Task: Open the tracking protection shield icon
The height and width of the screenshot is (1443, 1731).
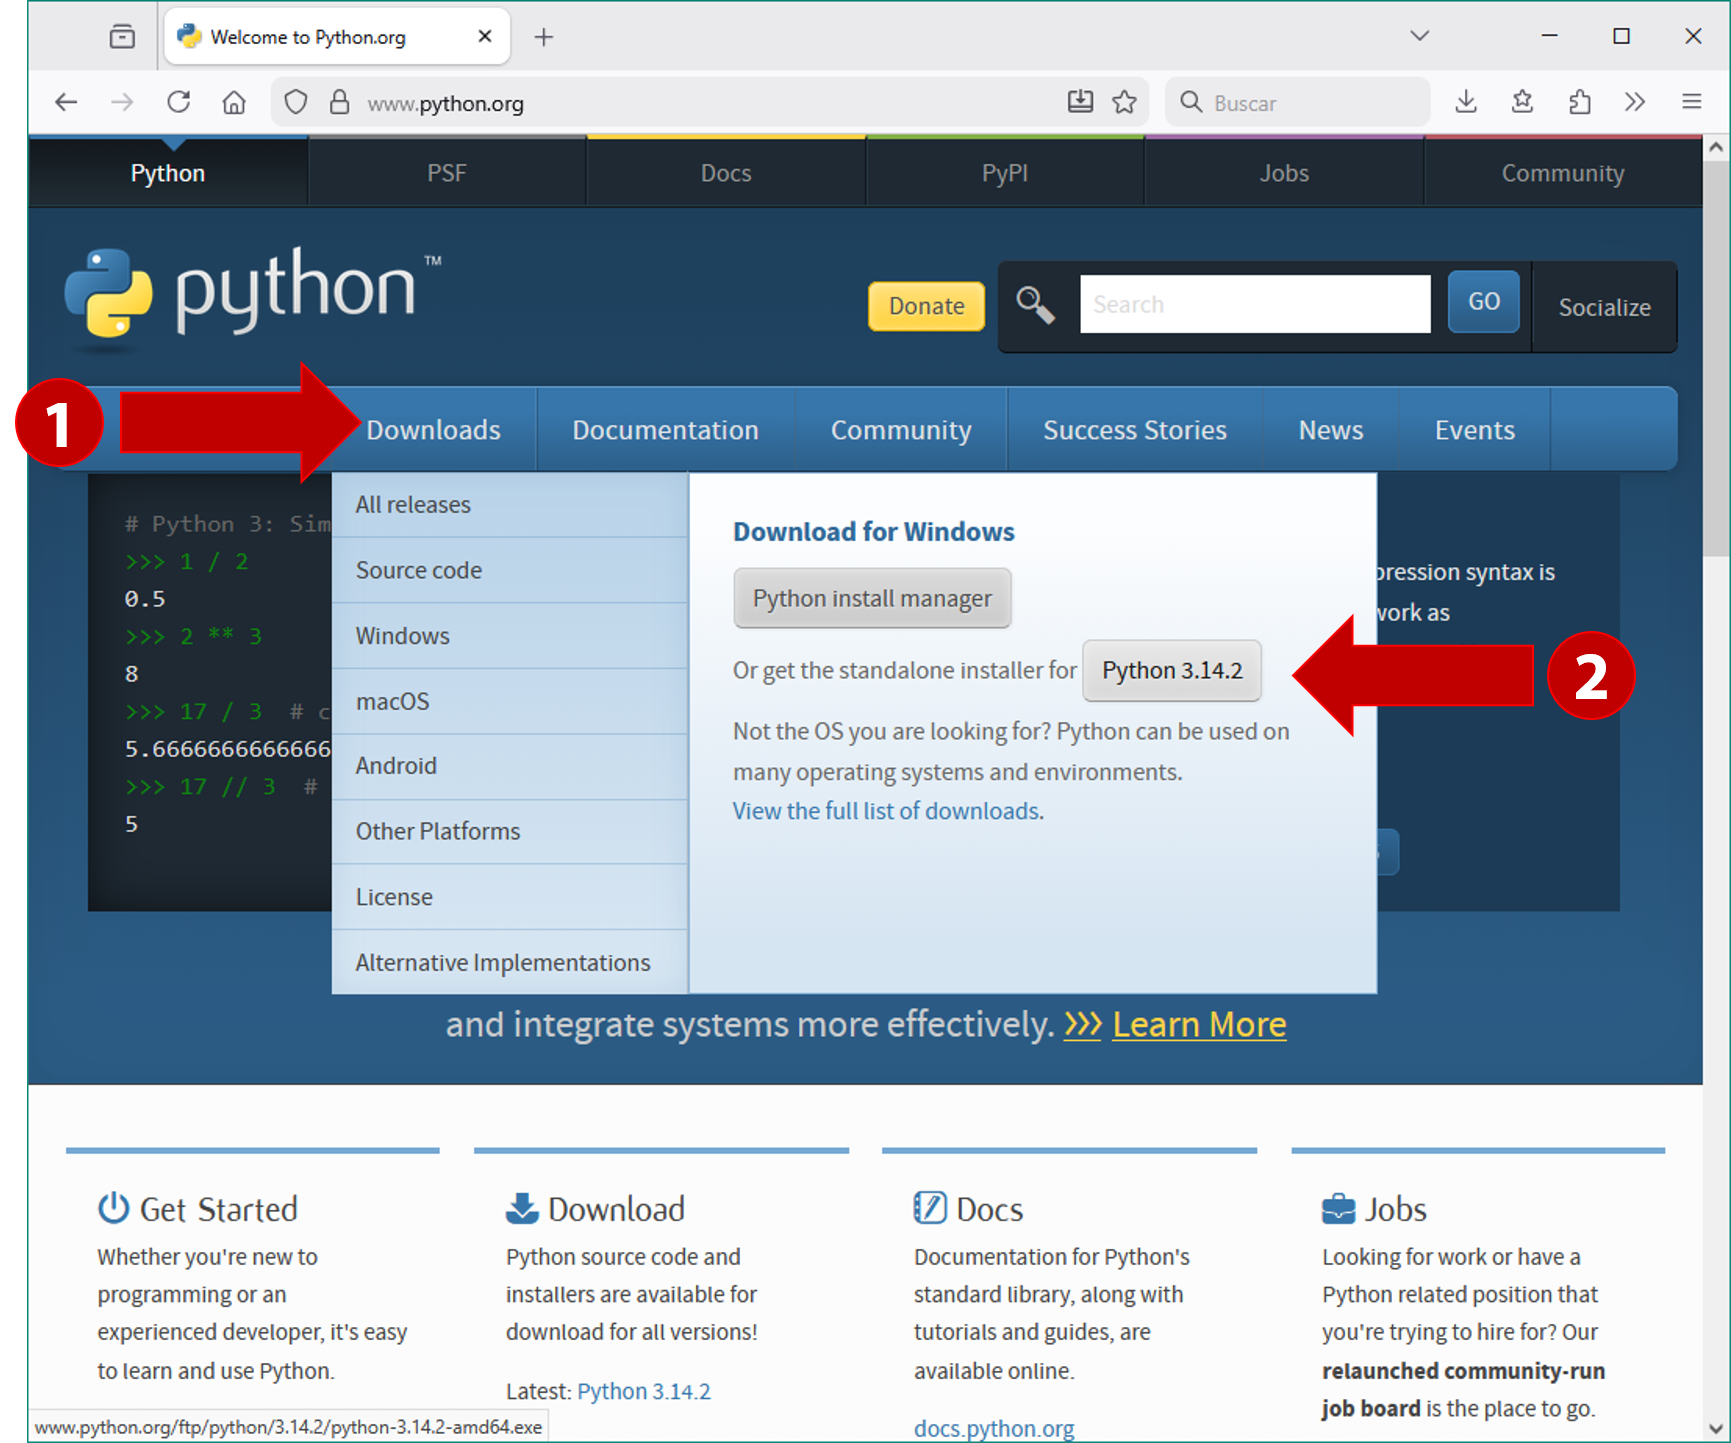Action: (296, 102)
